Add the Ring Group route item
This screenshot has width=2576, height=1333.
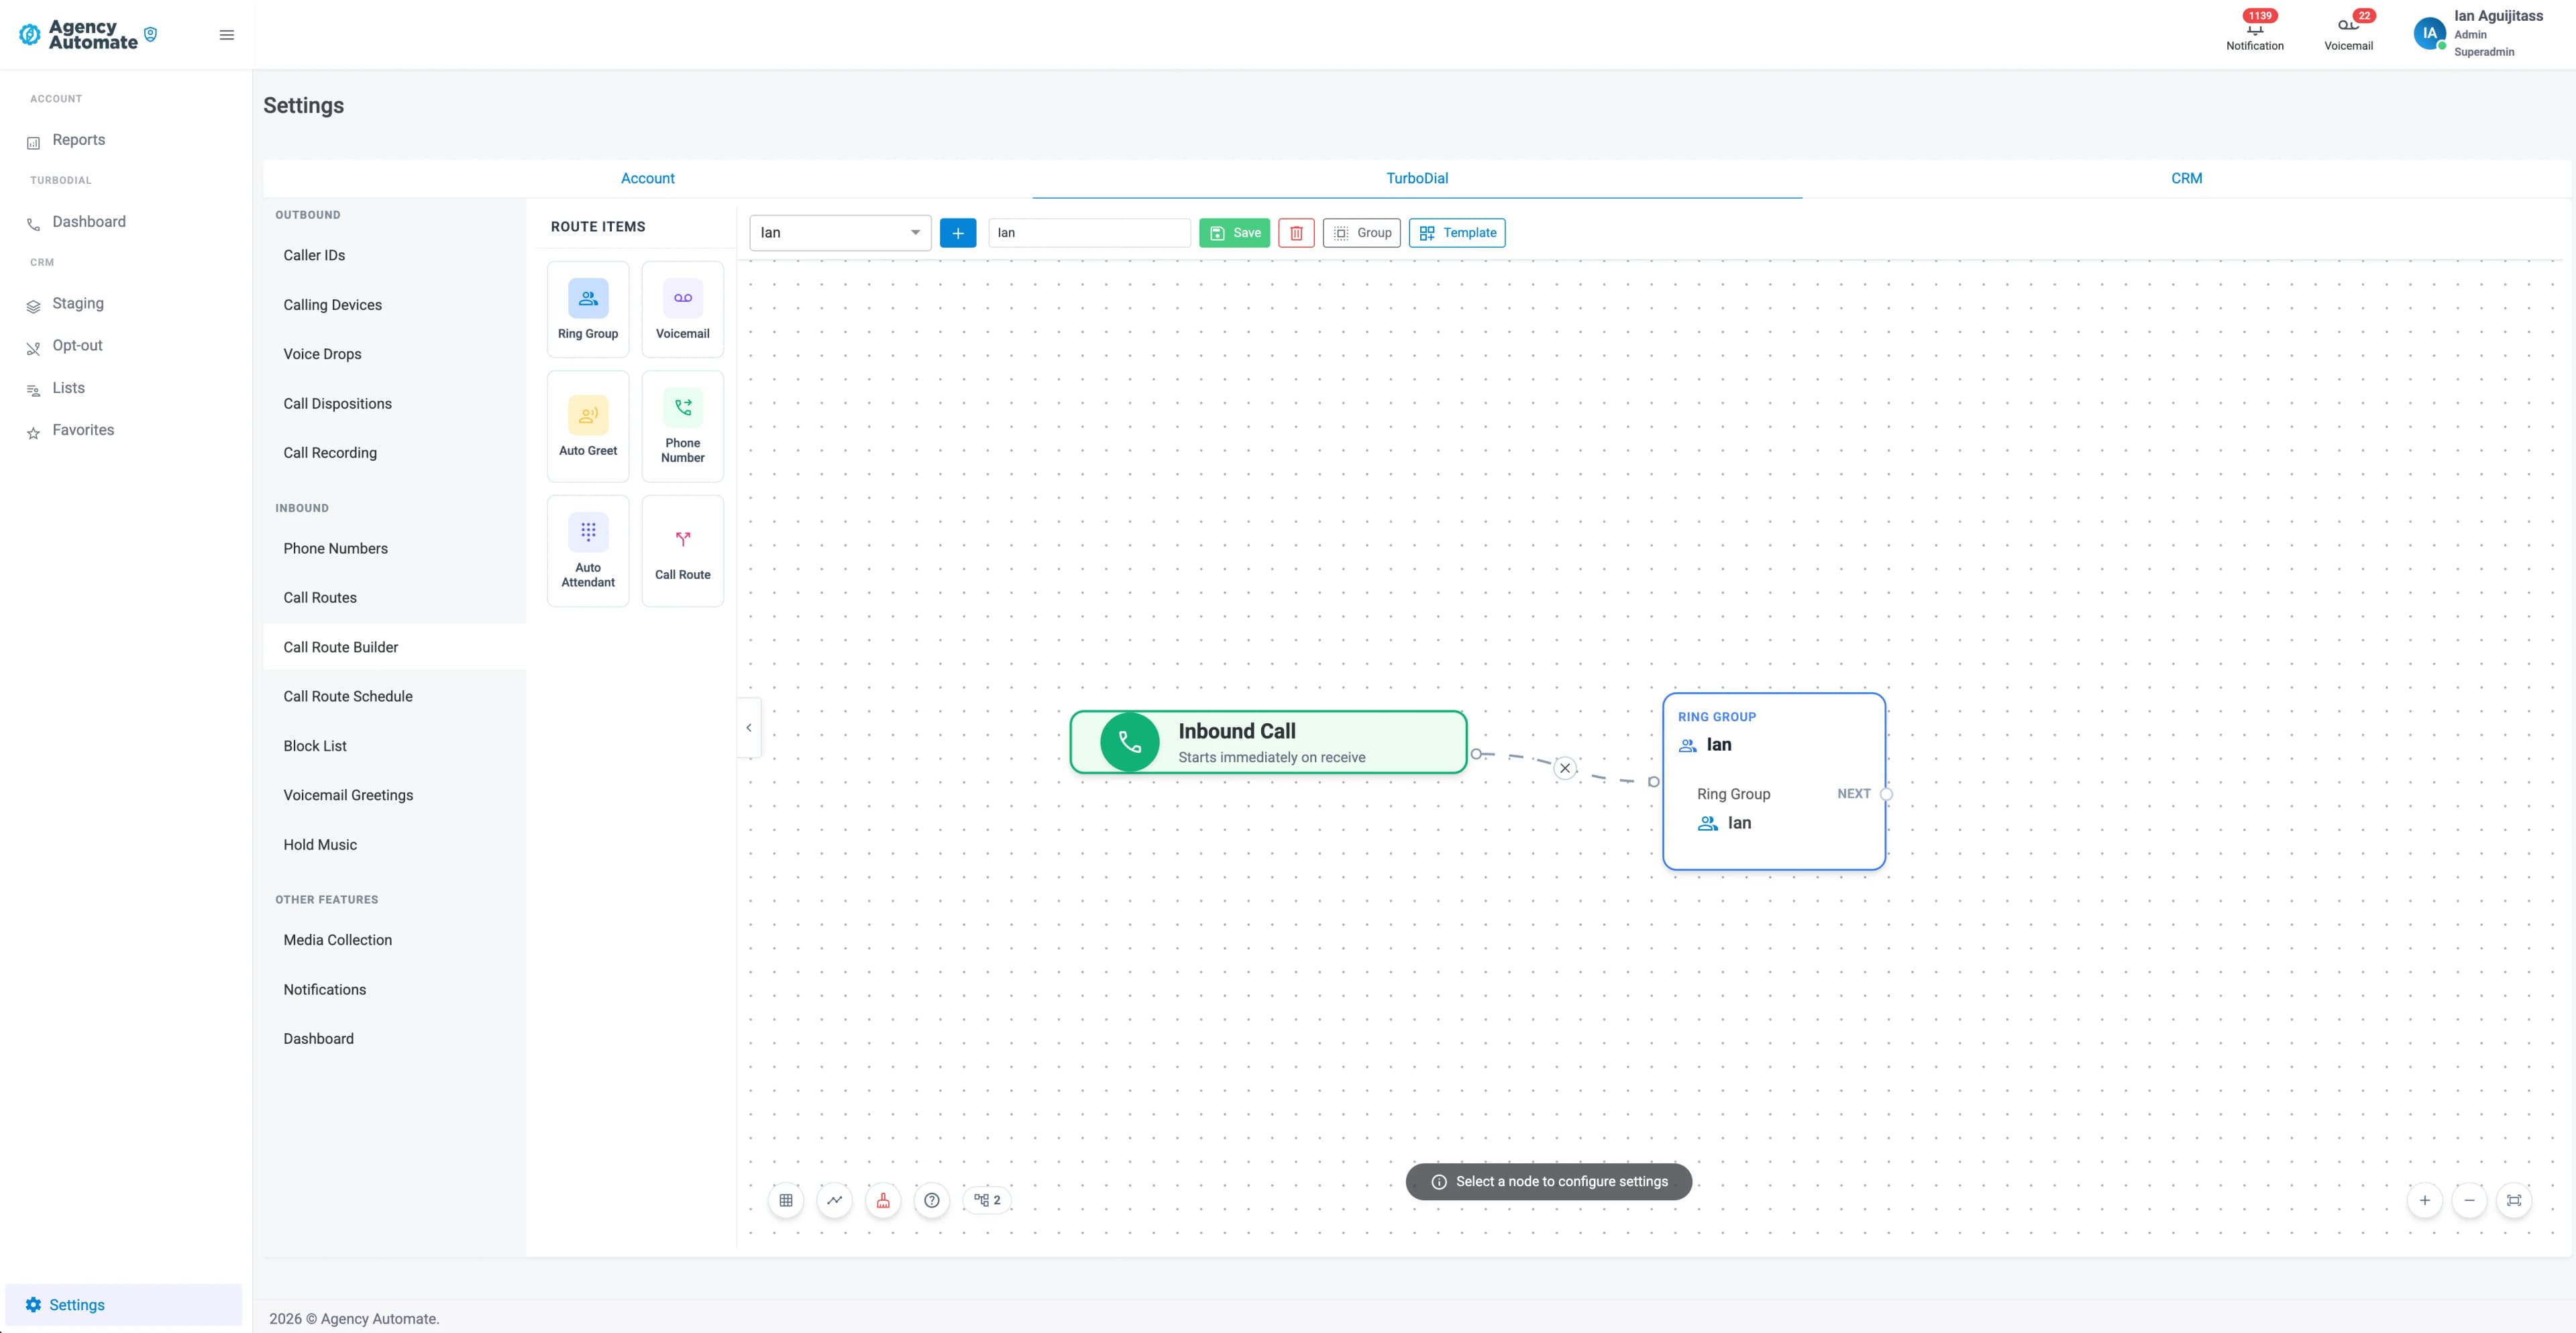(588, 309)
